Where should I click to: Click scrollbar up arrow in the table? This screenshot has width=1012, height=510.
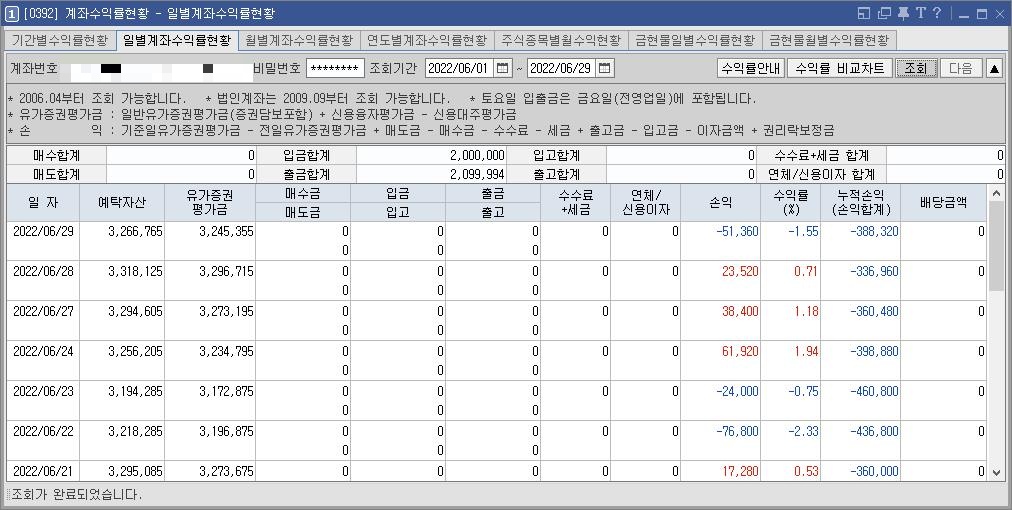[x=996, y=191]
